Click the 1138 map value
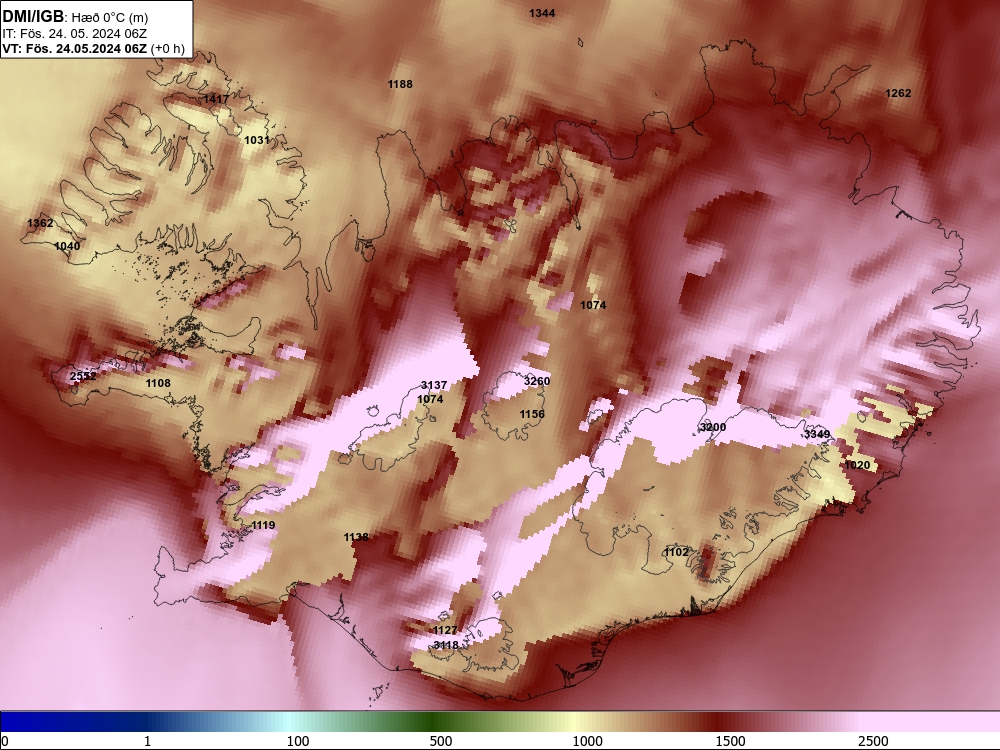1000x750 pixels. [x=356, y=537]
